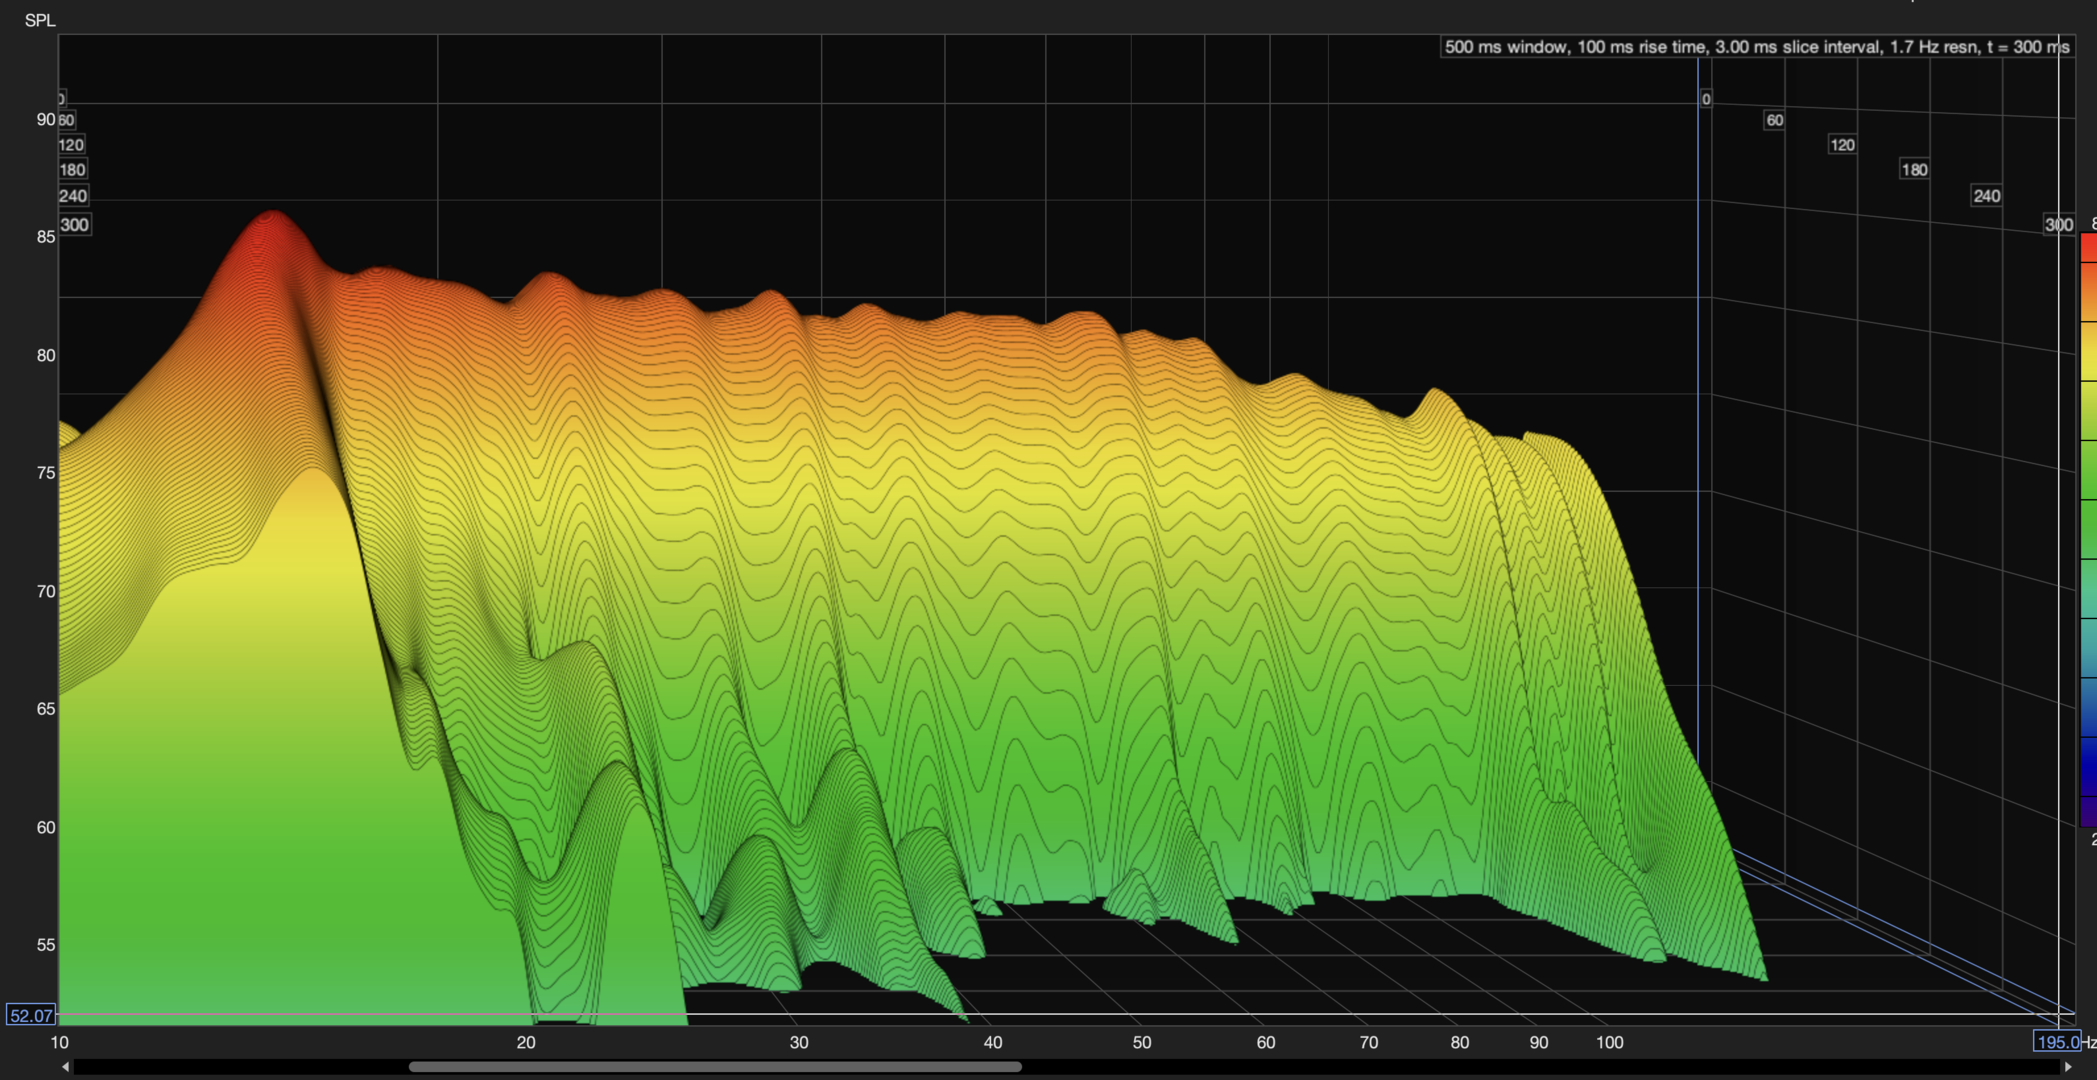This screenshot has width=2097, height=1080.
Task: Click the SPL axis label in the top-left corner
Action: 40,20
